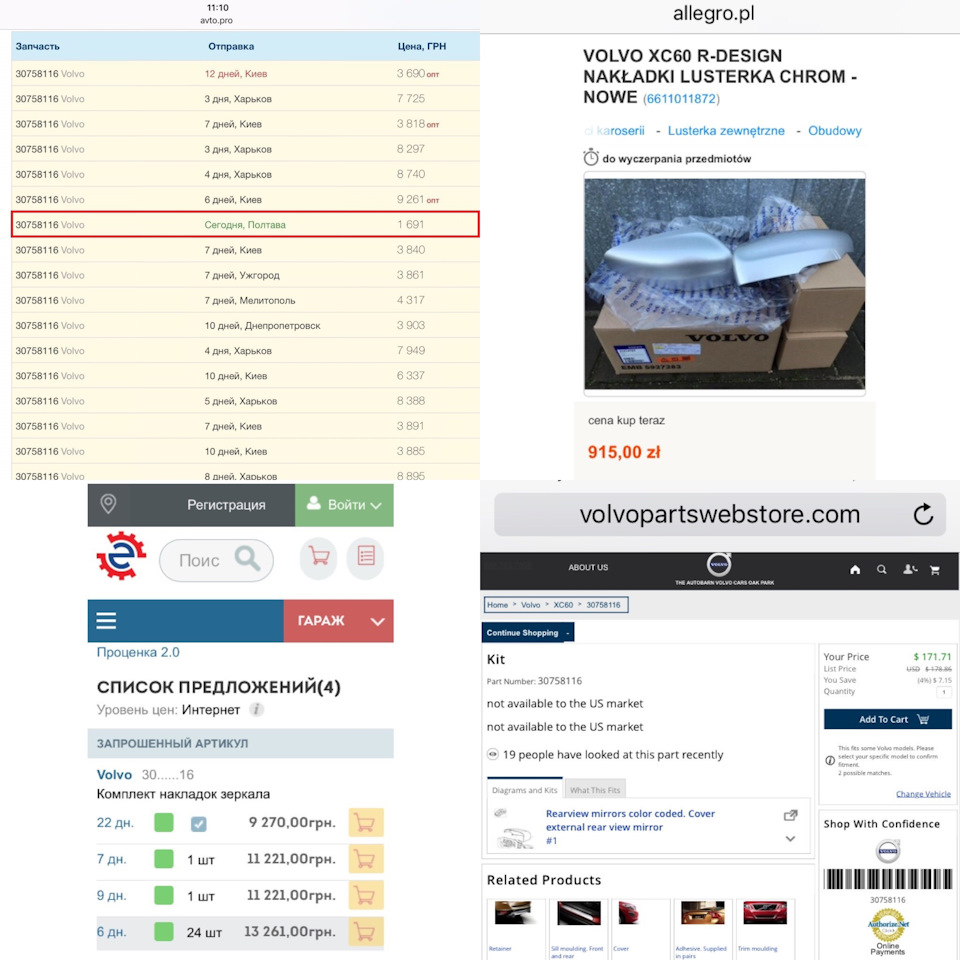Open Lusterka zewnętrzne category link

[x=726, y=130]
